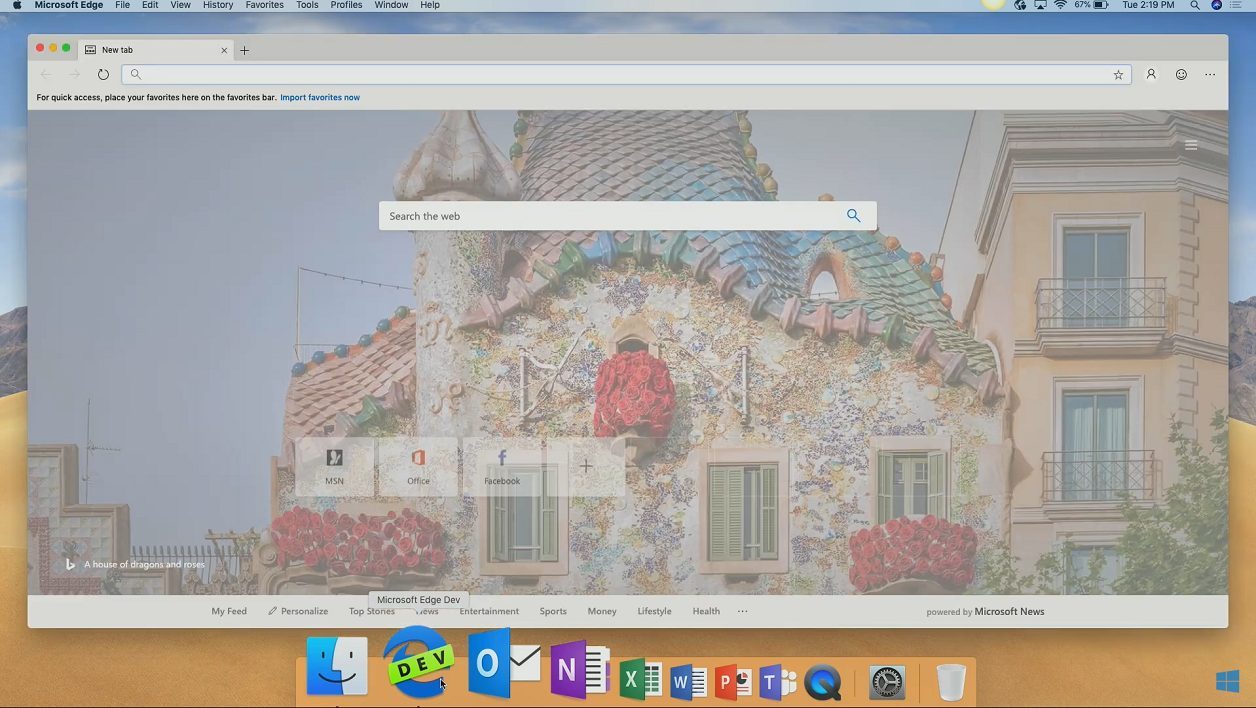Open System Preferences from the Dock
Viewport: 1256px width, 708px height.
tap(887, 682)
